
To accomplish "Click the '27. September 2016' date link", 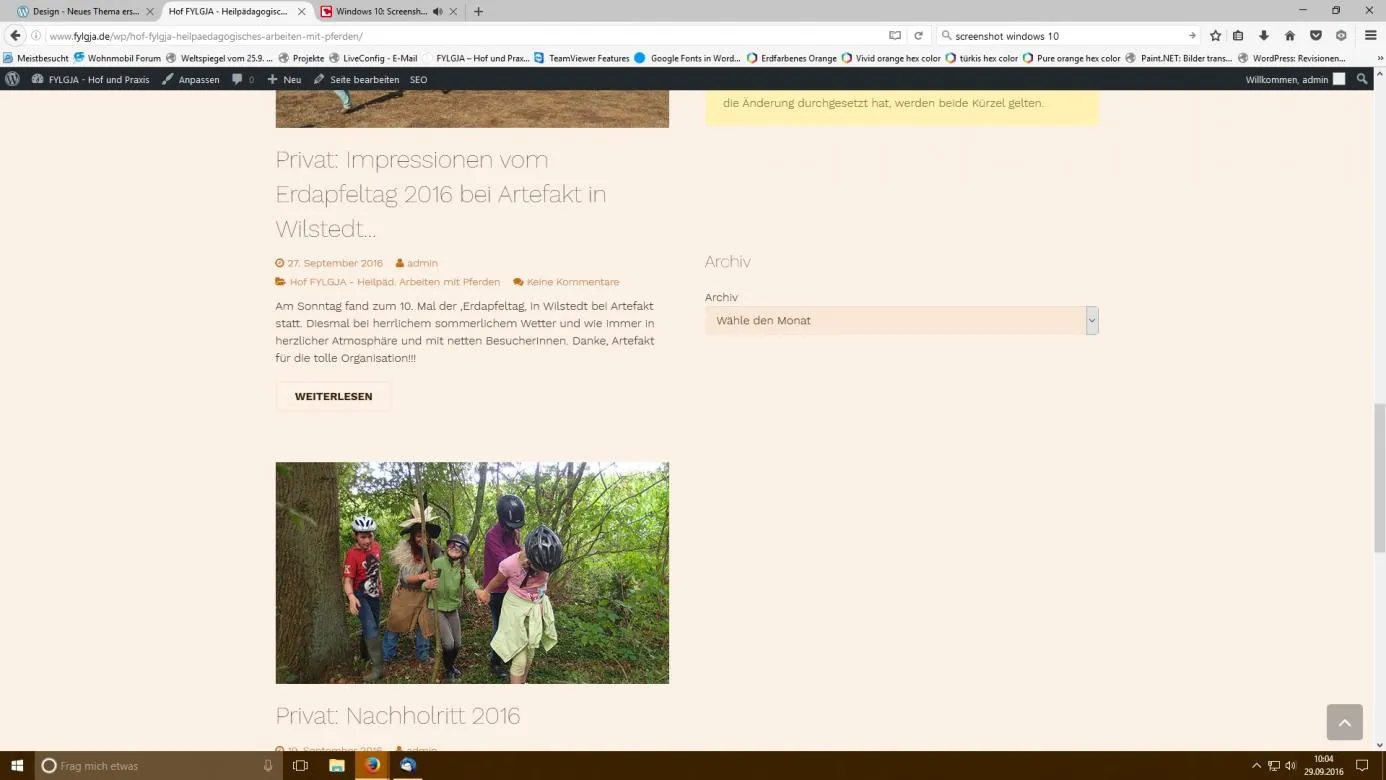I will coord(335,263).
